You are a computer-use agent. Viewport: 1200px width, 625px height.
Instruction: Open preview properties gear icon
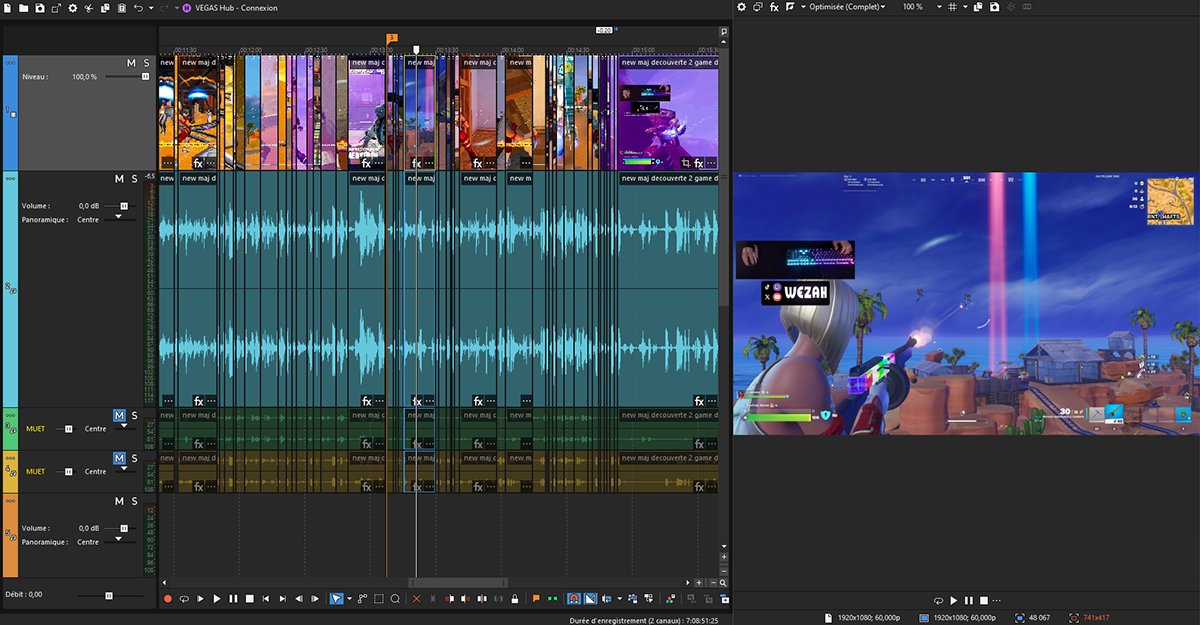point(741,7)
